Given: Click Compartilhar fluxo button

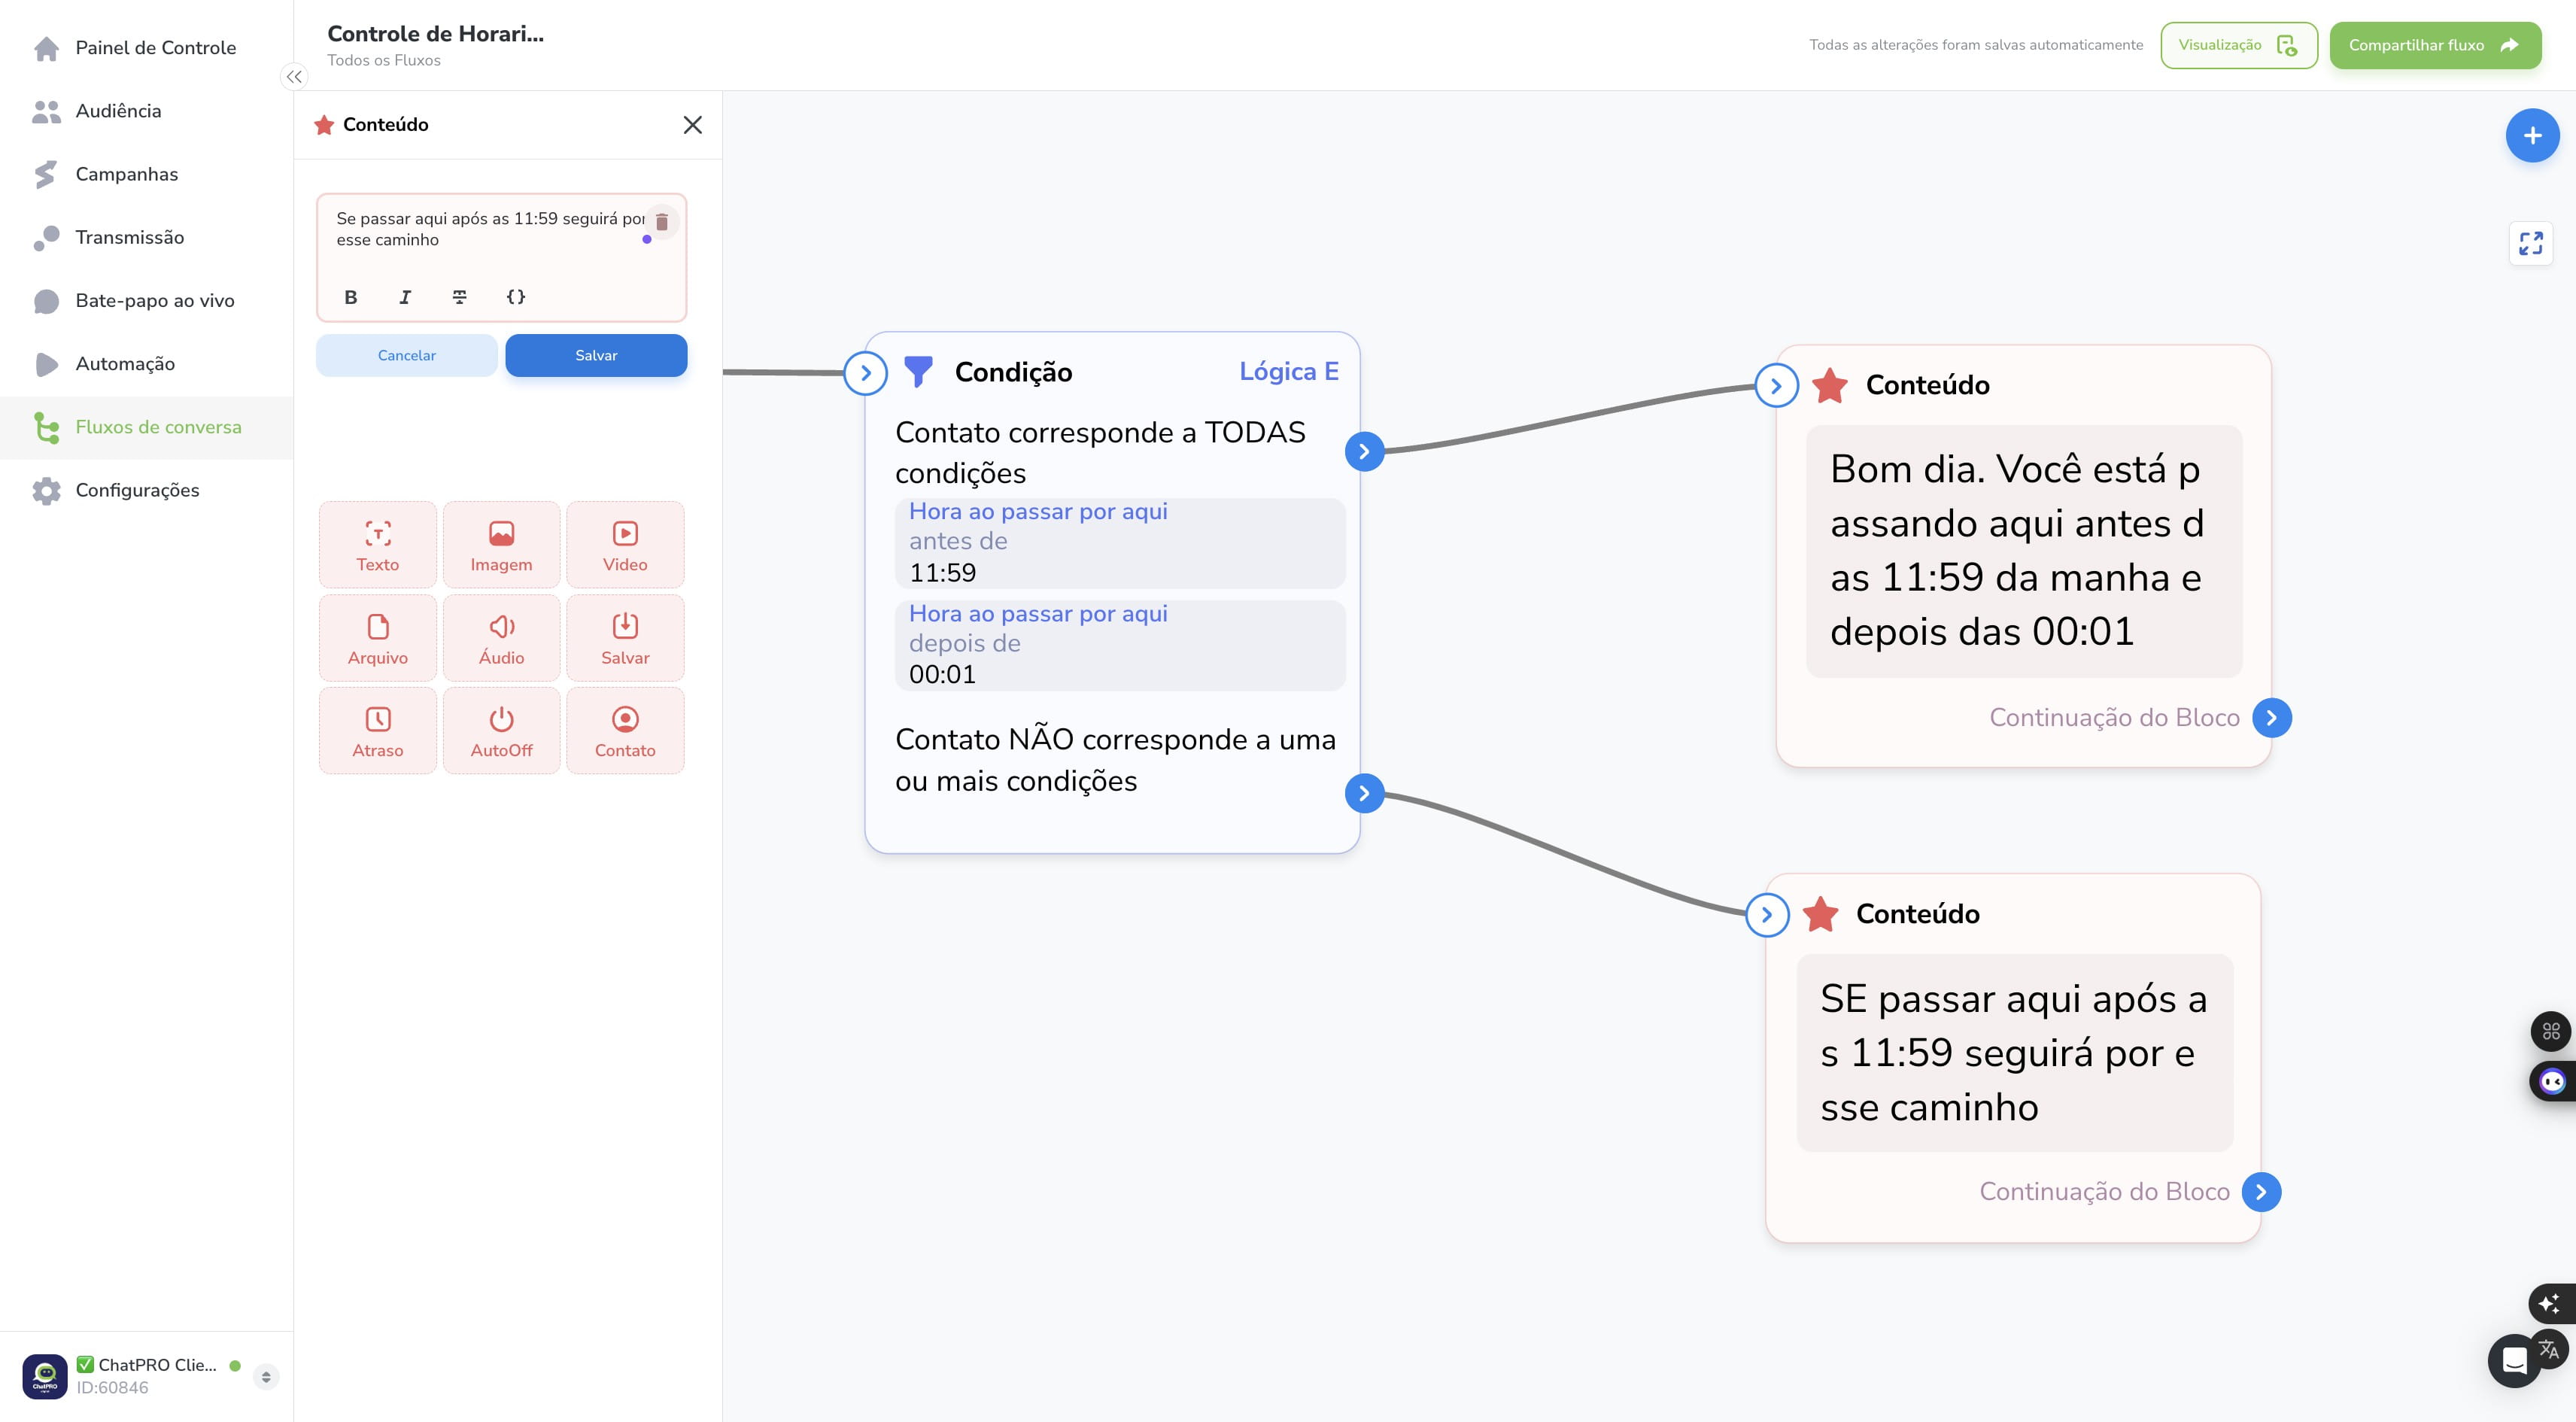Looking at the screenshot, I should pos(2435,45).
